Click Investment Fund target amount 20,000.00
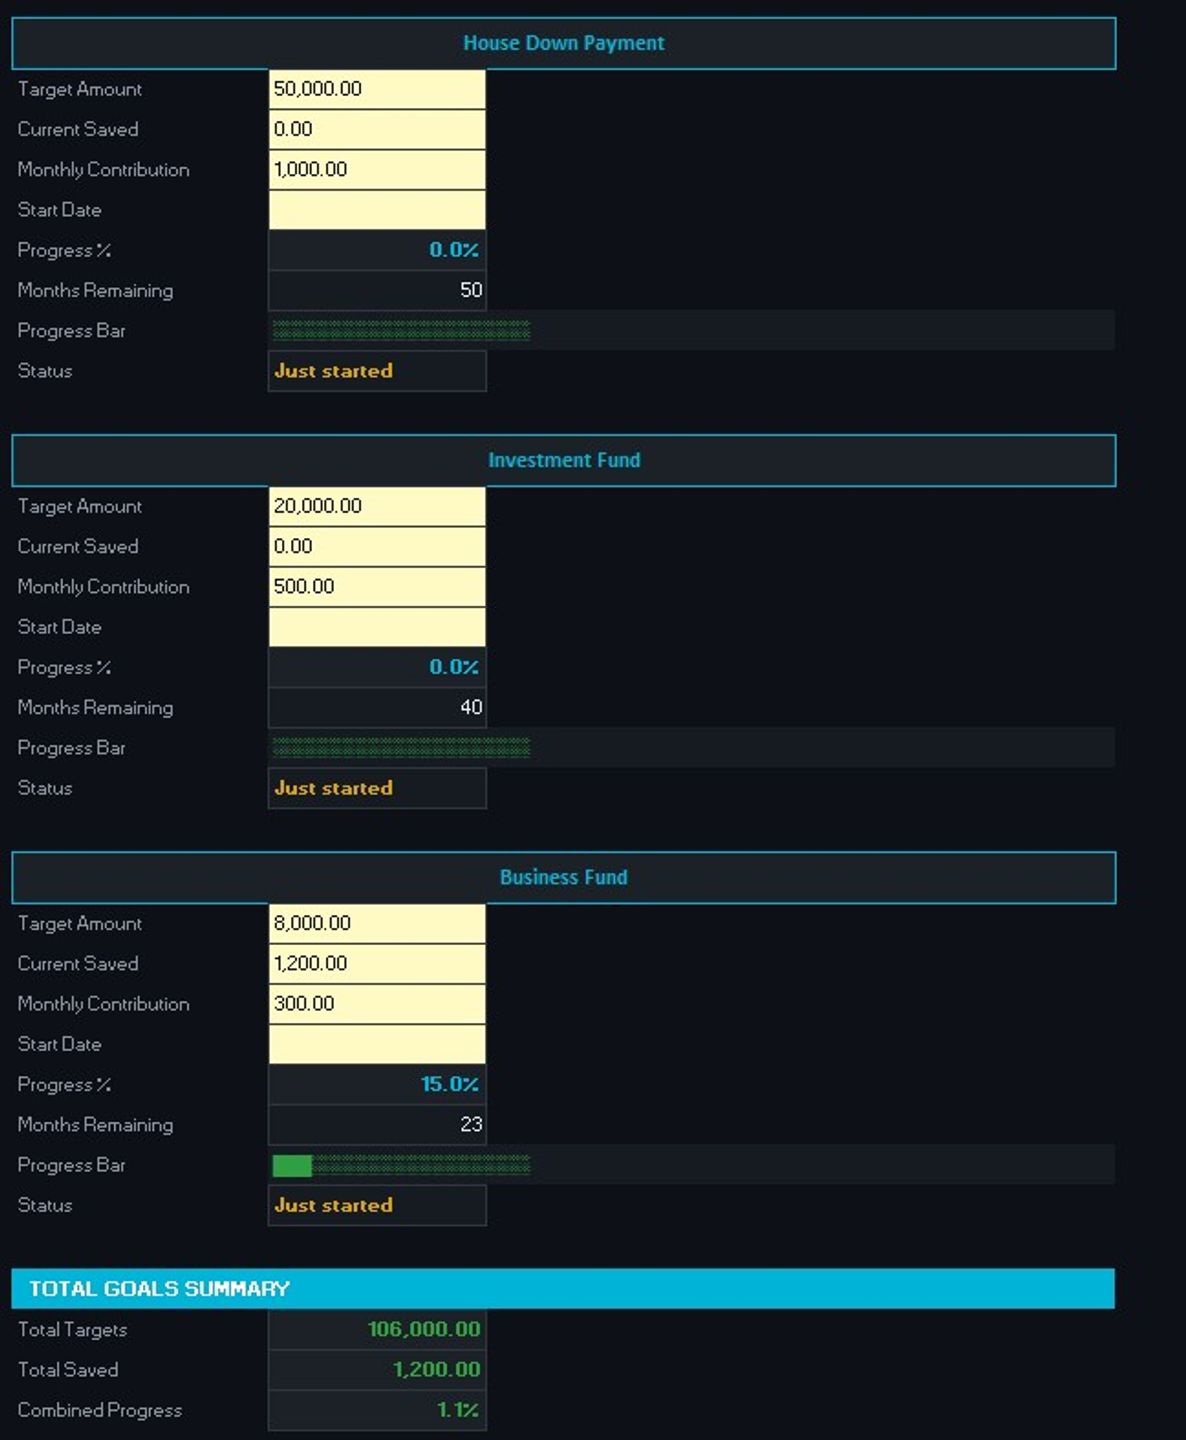This screenshot has height=1440, width=1186. click(x=377, y=506)
